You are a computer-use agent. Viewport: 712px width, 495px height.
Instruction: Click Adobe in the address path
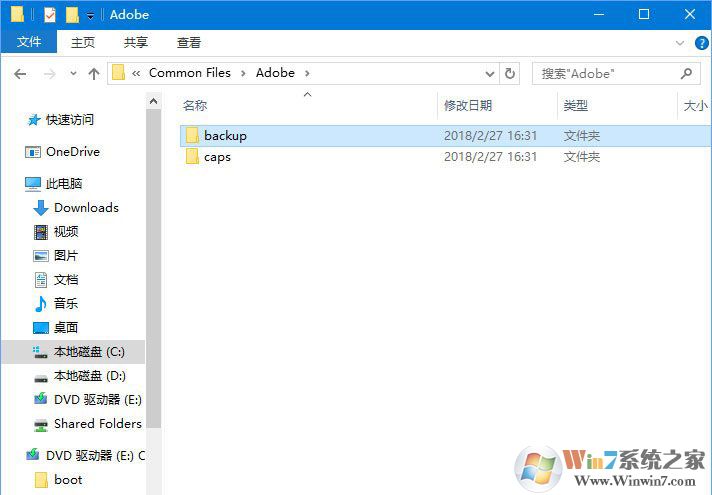pos(275,73)
